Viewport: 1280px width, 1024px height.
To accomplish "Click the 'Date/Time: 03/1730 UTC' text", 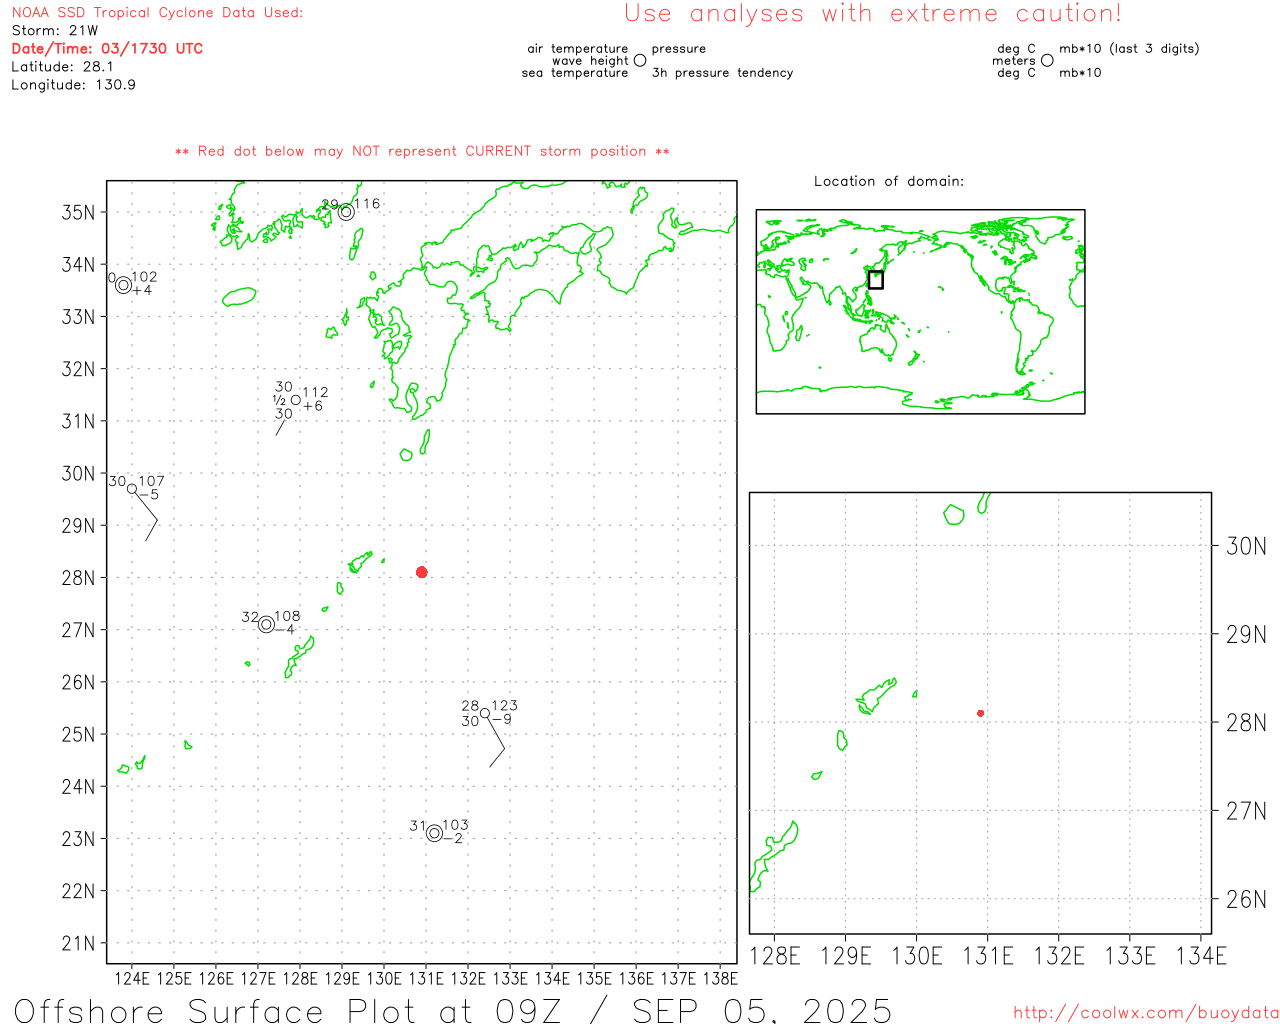I will coord(107,48).
